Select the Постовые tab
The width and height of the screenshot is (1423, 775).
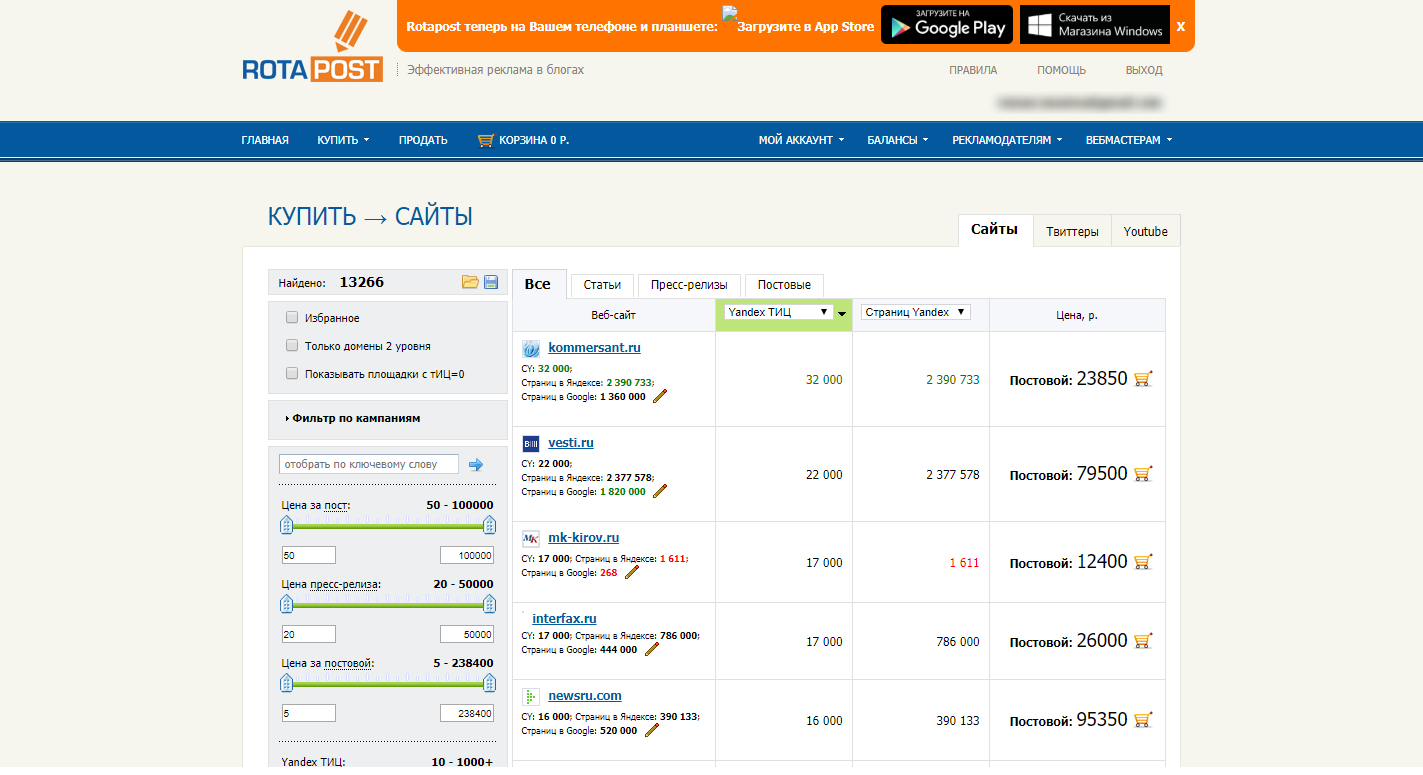coord(784,285)
